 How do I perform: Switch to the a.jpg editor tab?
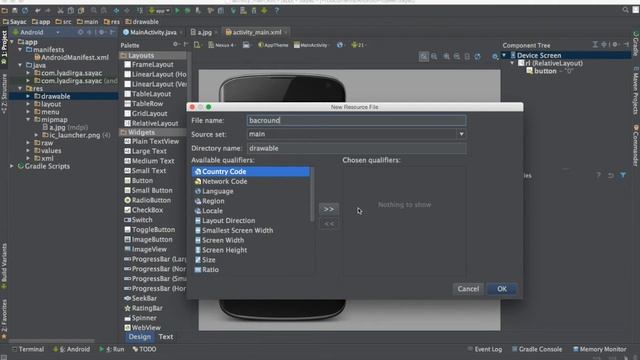click(x=204, y=32)
